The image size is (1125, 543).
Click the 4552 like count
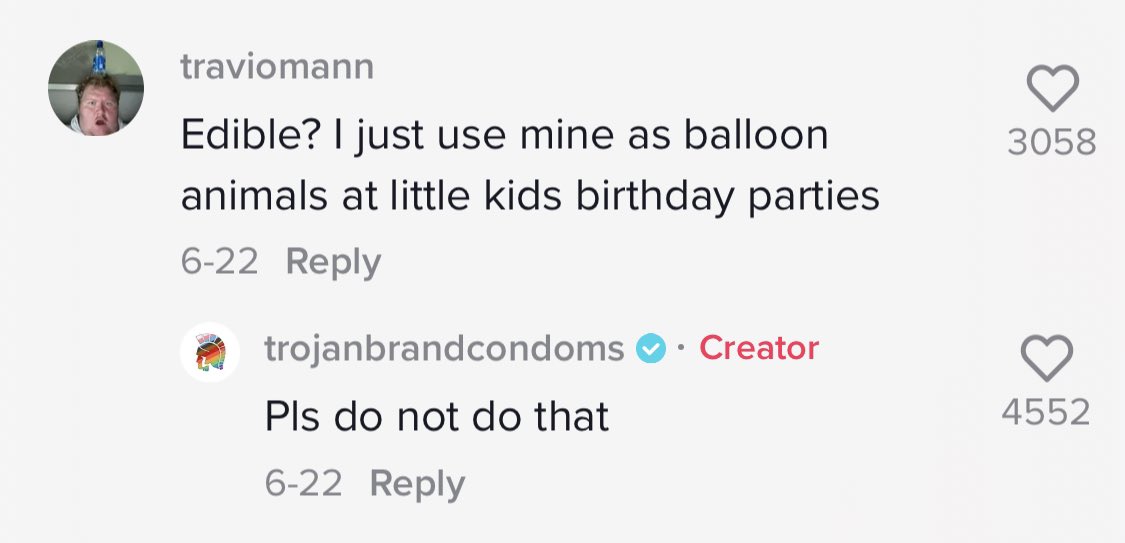(1046, 412)
